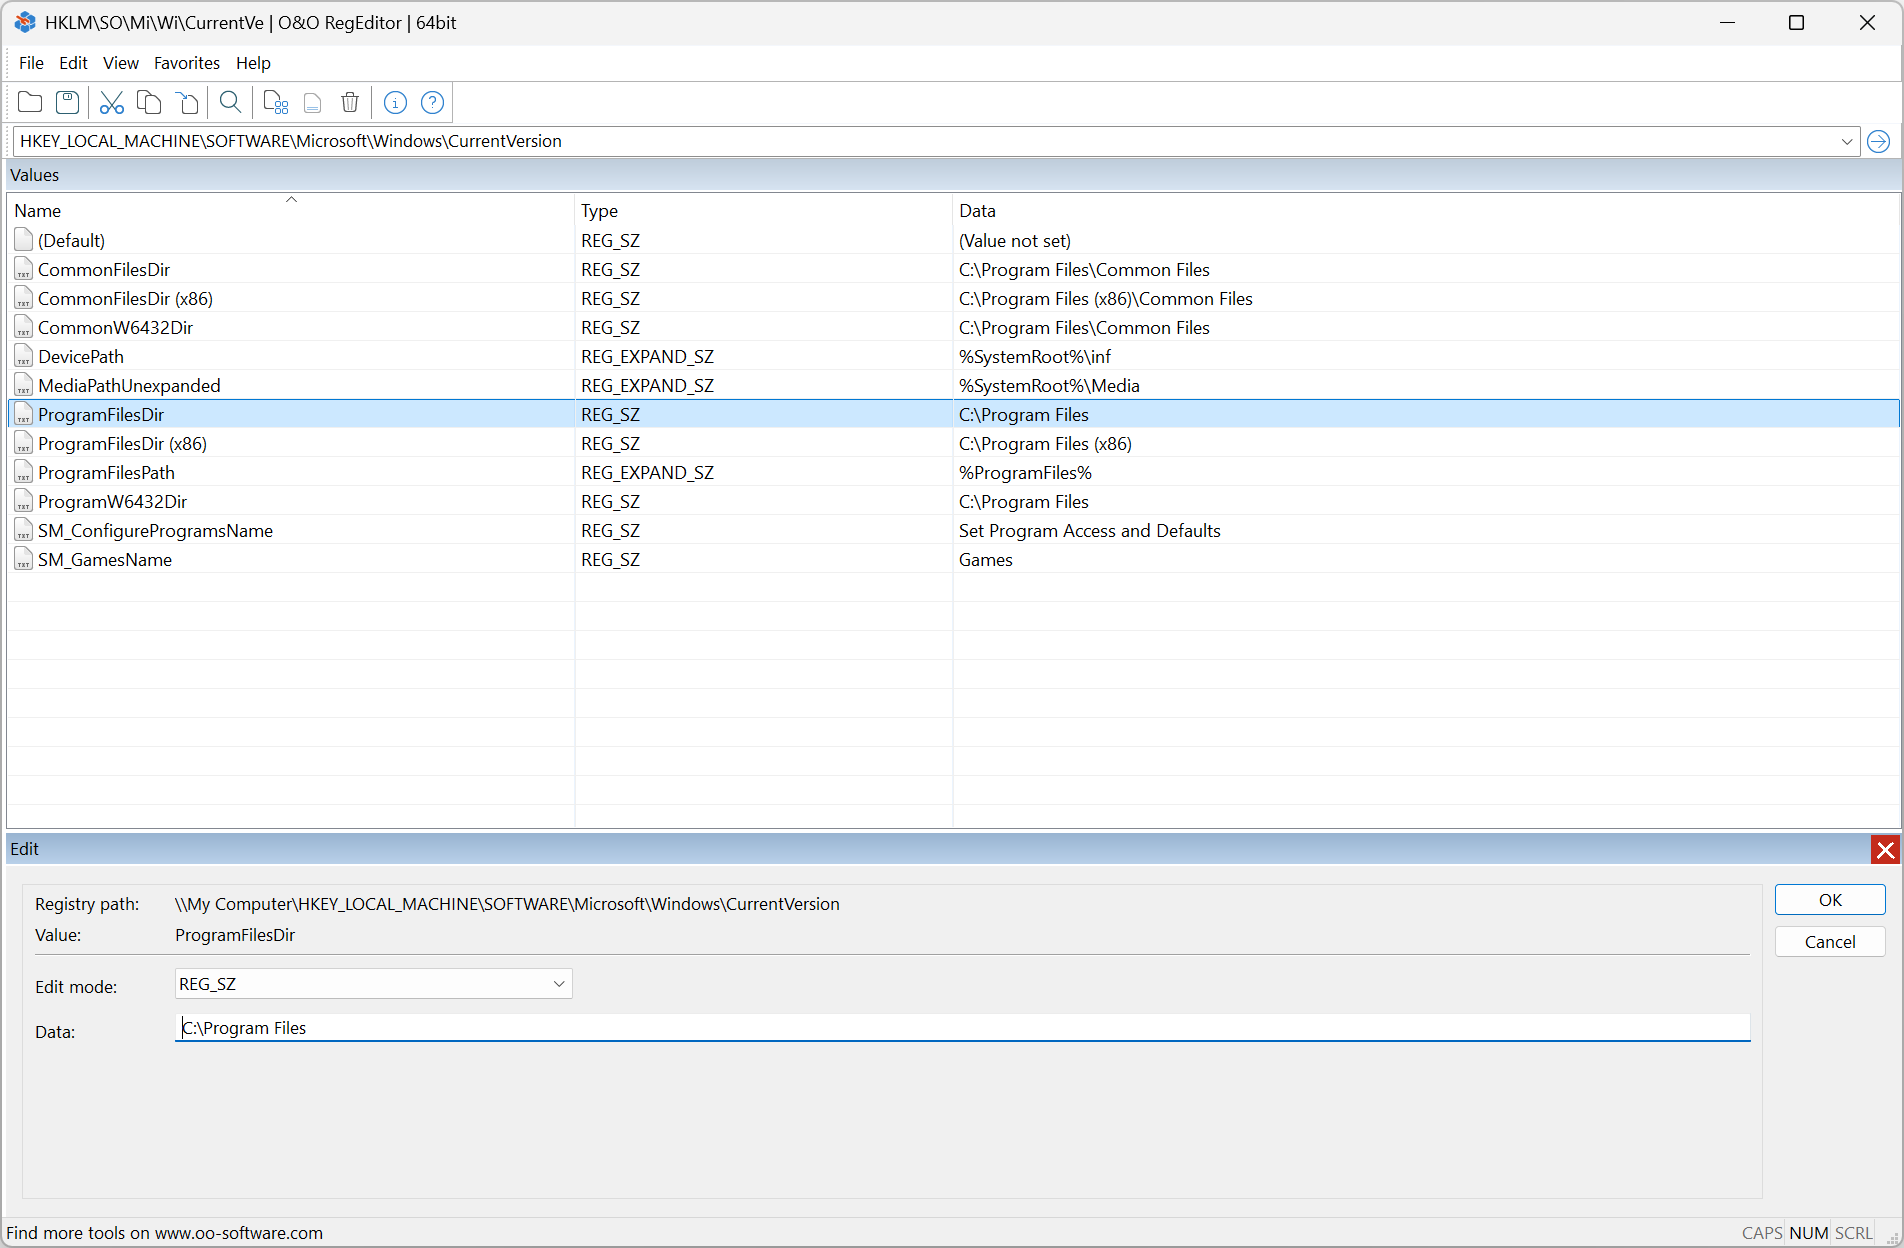Image resolution: width=1904 pixels, height=1248 pixels.
Task: Click the go arrow beside address bar
Action: tap(1878, 141)
